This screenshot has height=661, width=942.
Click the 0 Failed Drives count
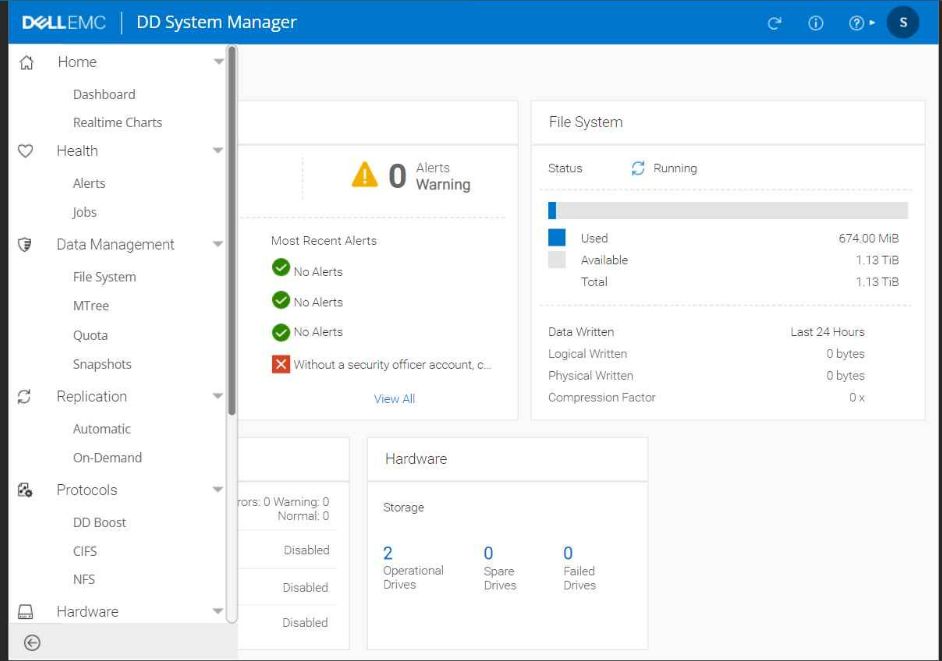pyautogui.click(x=568, y=553)
